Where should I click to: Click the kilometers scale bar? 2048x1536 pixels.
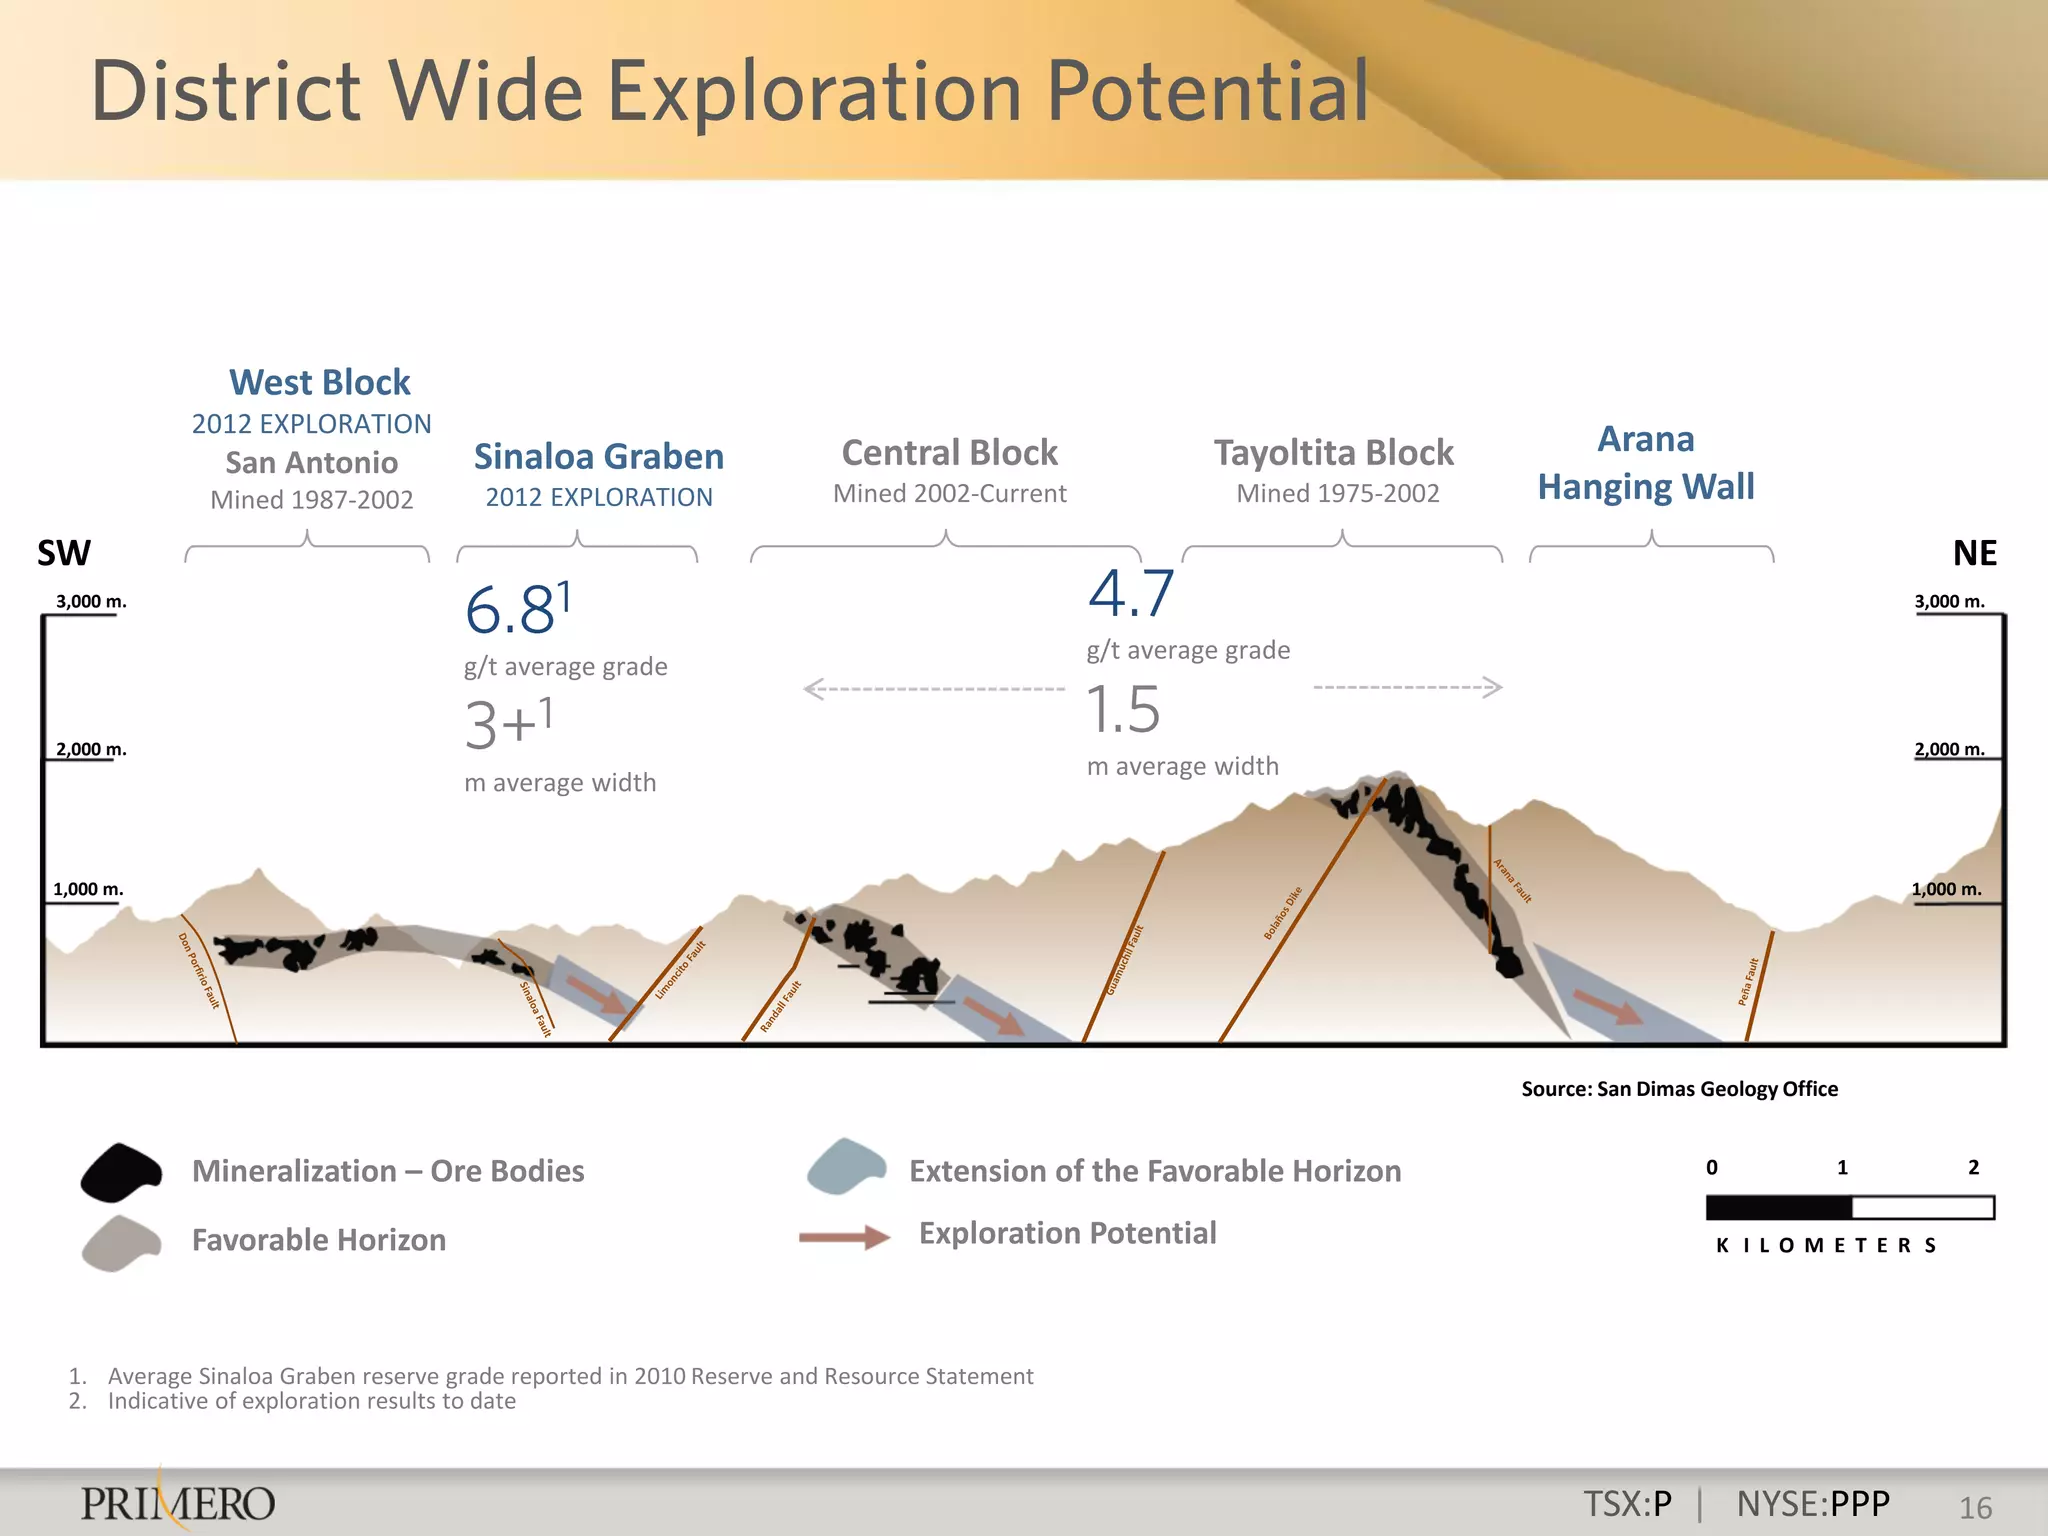[x=1849, y=1207]
